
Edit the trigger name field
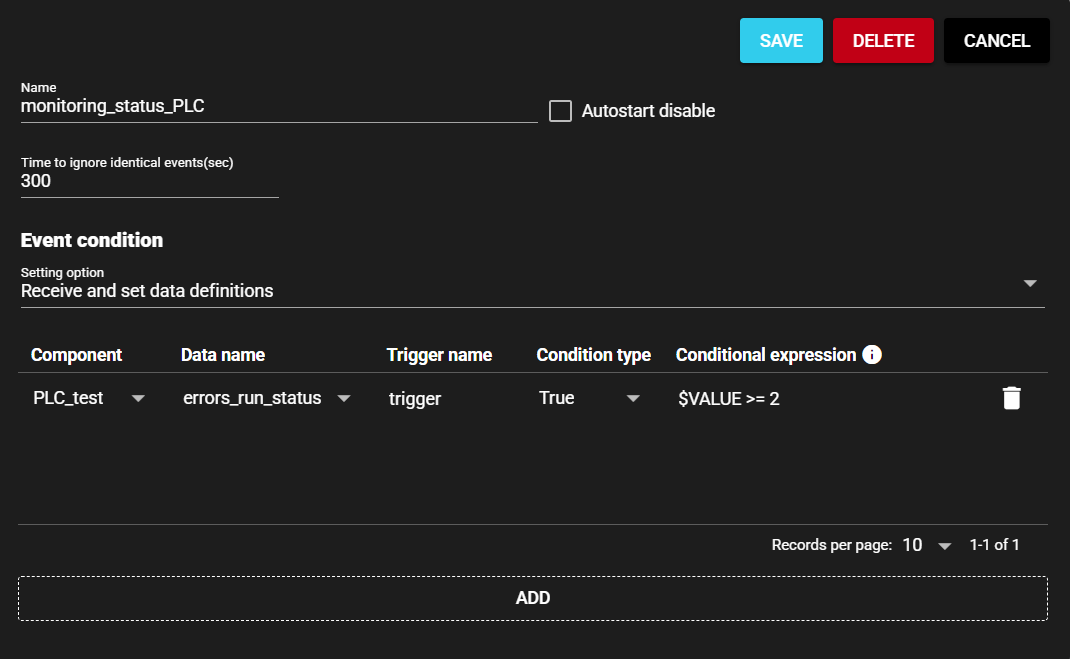[x=450, y=398]
